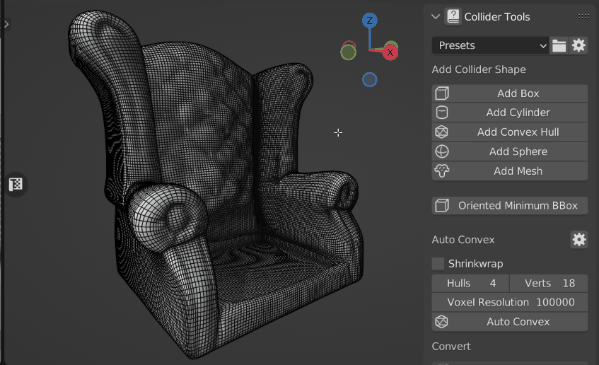Viewport: 599px width, 365px height.
Task: Expand the left toolbar with arrow
Action: (x=6, y=24)
